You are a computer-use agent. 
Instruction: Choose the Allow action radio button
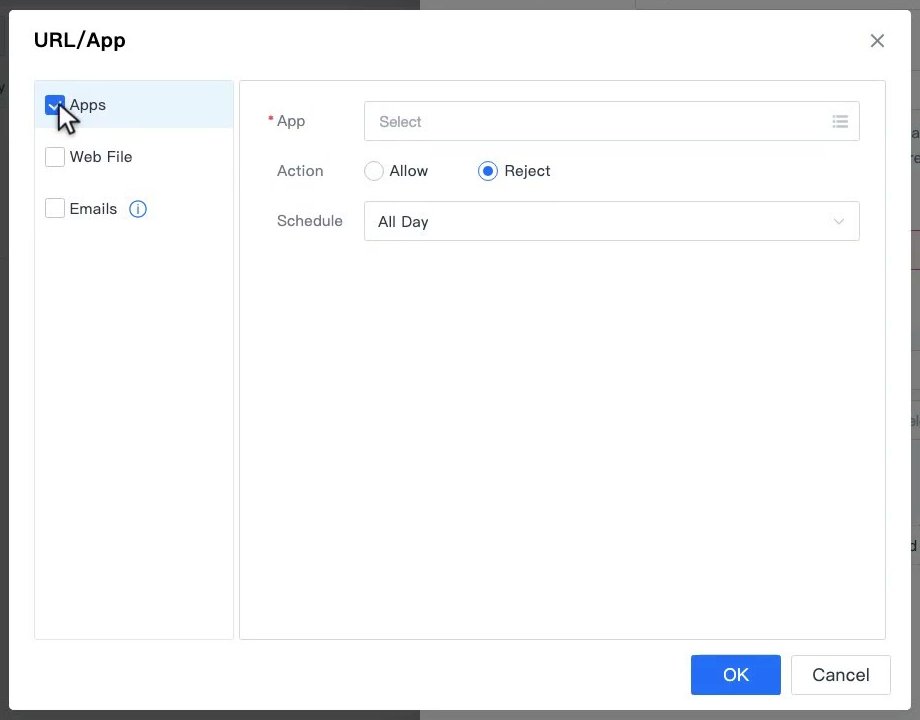(374, 171)
